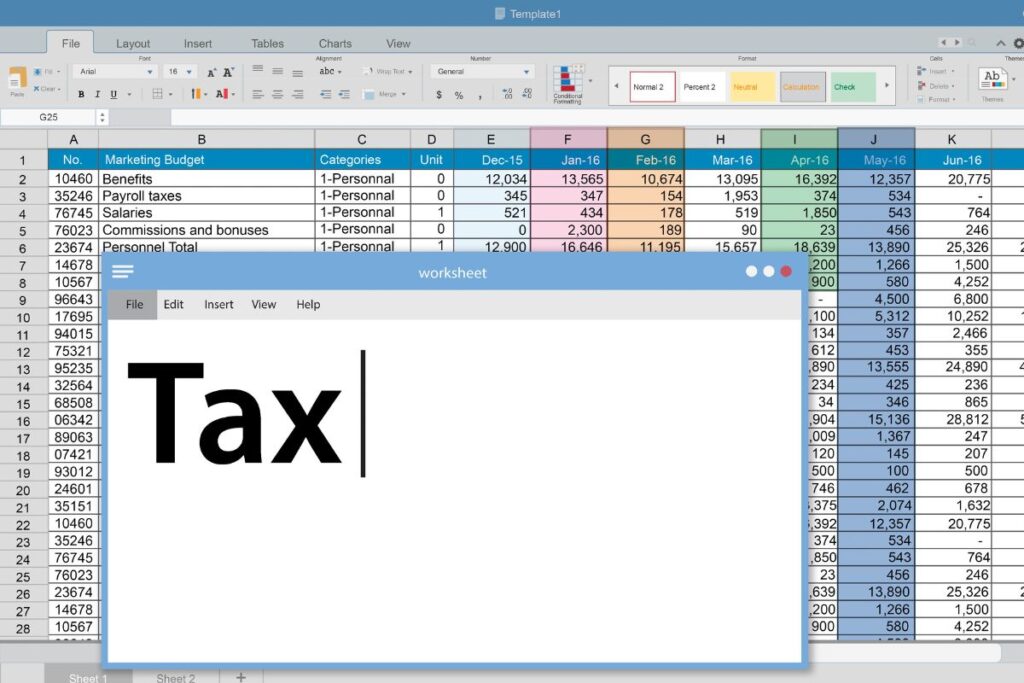This screenshot has width=1024, height=683.
Task: Apply the Calculation cell style
Action: coord(803,87)
